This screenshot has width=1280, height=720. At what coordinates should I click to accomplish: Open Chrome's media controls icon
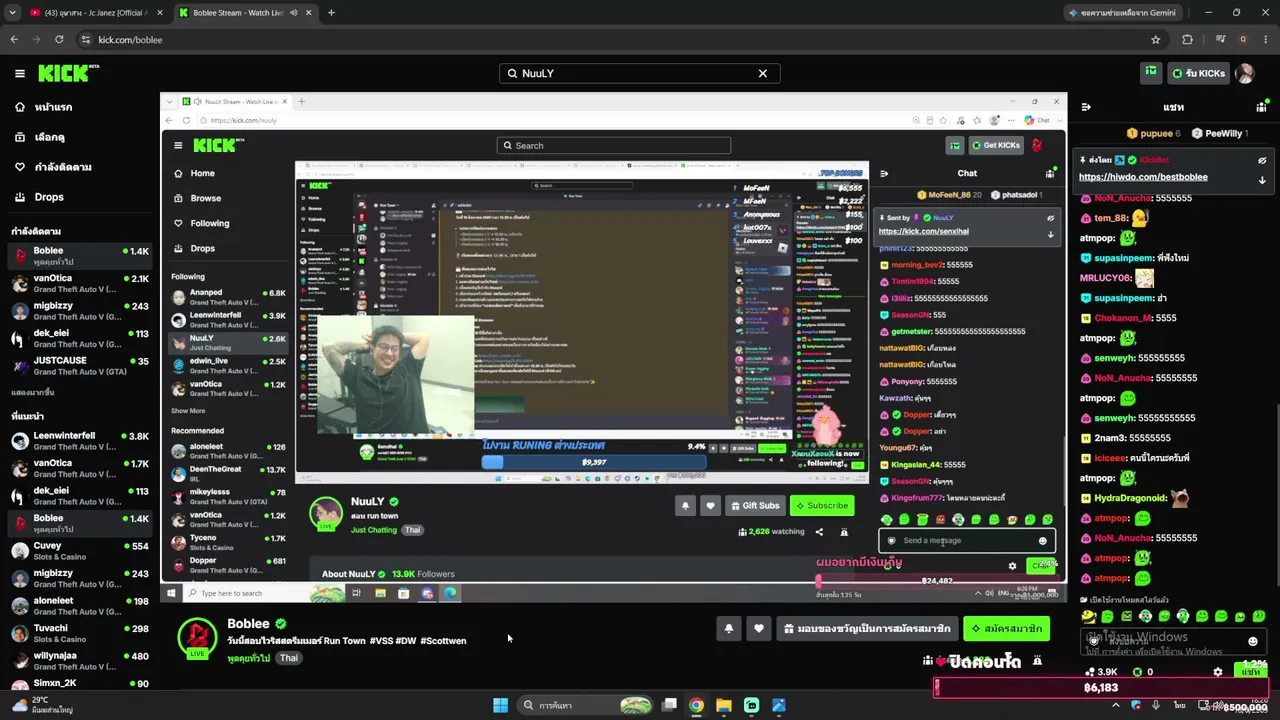point(1221,39)
